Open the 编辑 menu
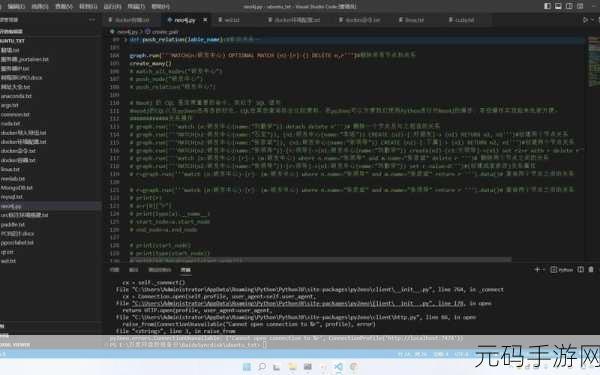This screenshot has width=600, height=375. pyautogui.click(x=16, y=7)
